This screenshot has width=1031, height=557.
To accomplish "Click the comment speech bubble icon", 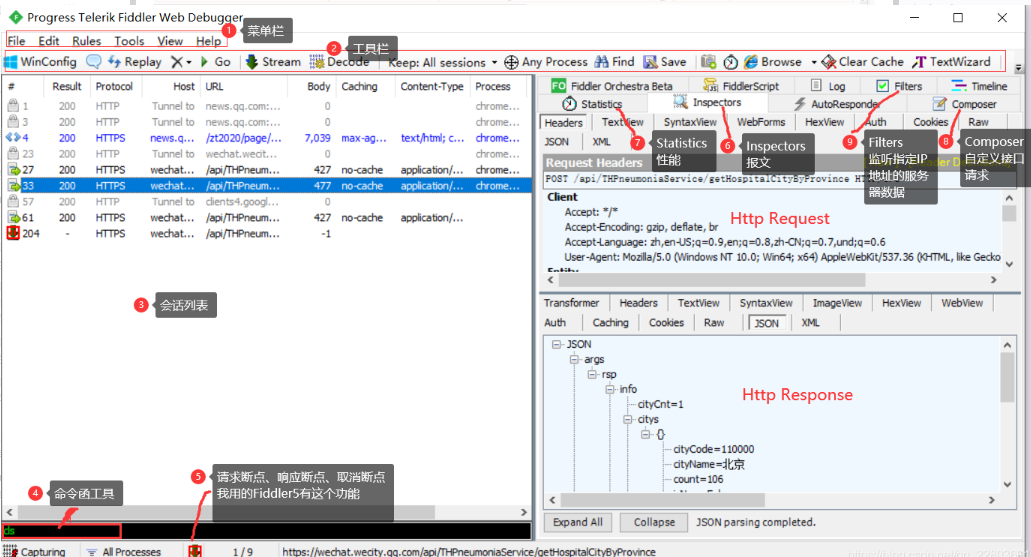I will pos(94,61).
